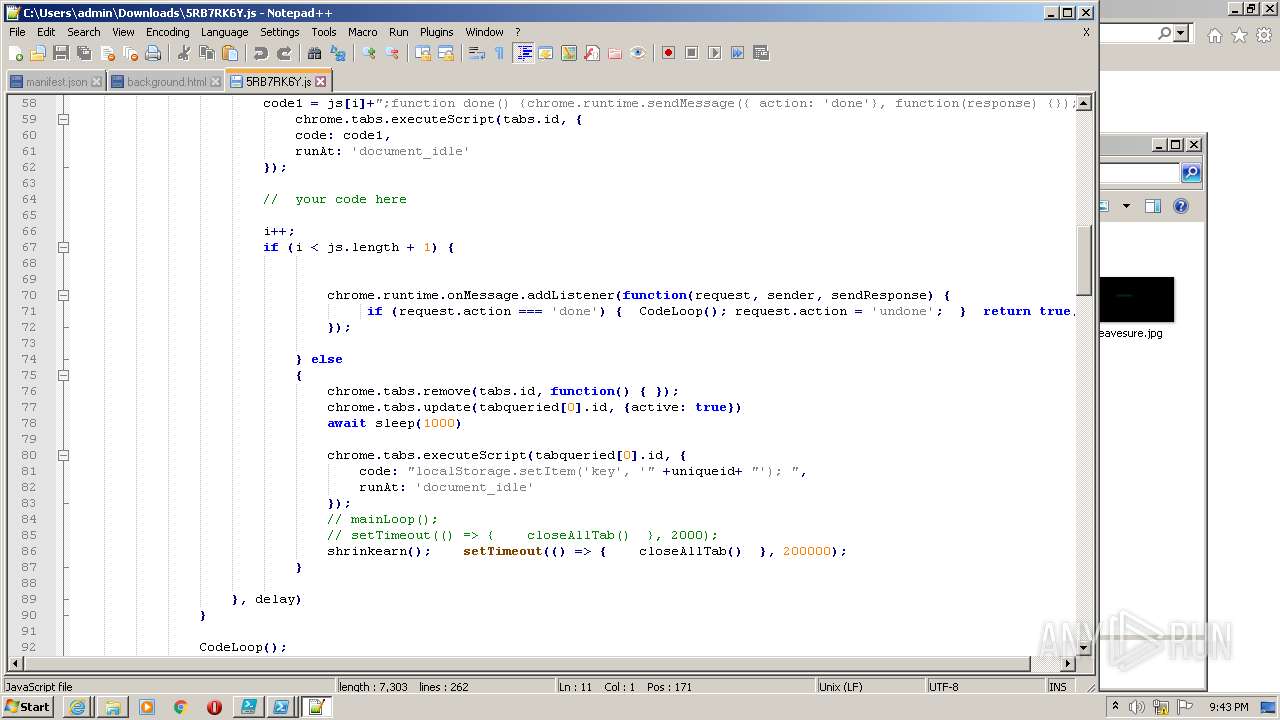Toggle the indent guide toolbar button
Viewport: 1280px width, 720px height.
tap(523, 53)
